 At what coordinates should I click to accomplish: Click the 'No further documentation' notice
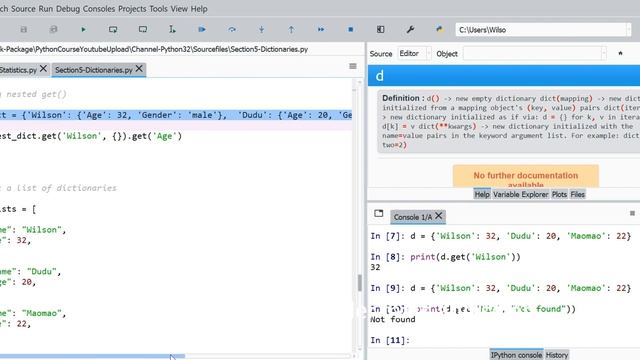coord(526,176)
